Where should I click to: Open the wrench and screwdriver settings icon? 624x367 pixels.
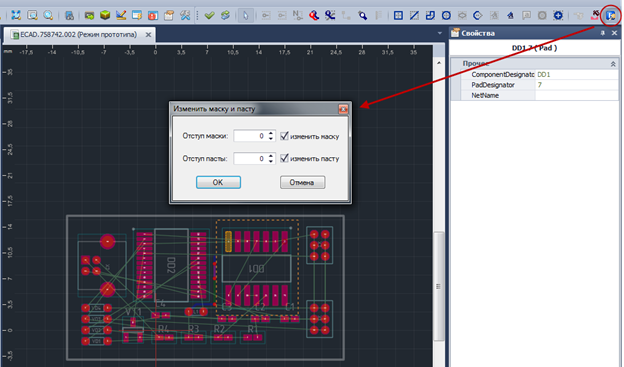point(185,15)
